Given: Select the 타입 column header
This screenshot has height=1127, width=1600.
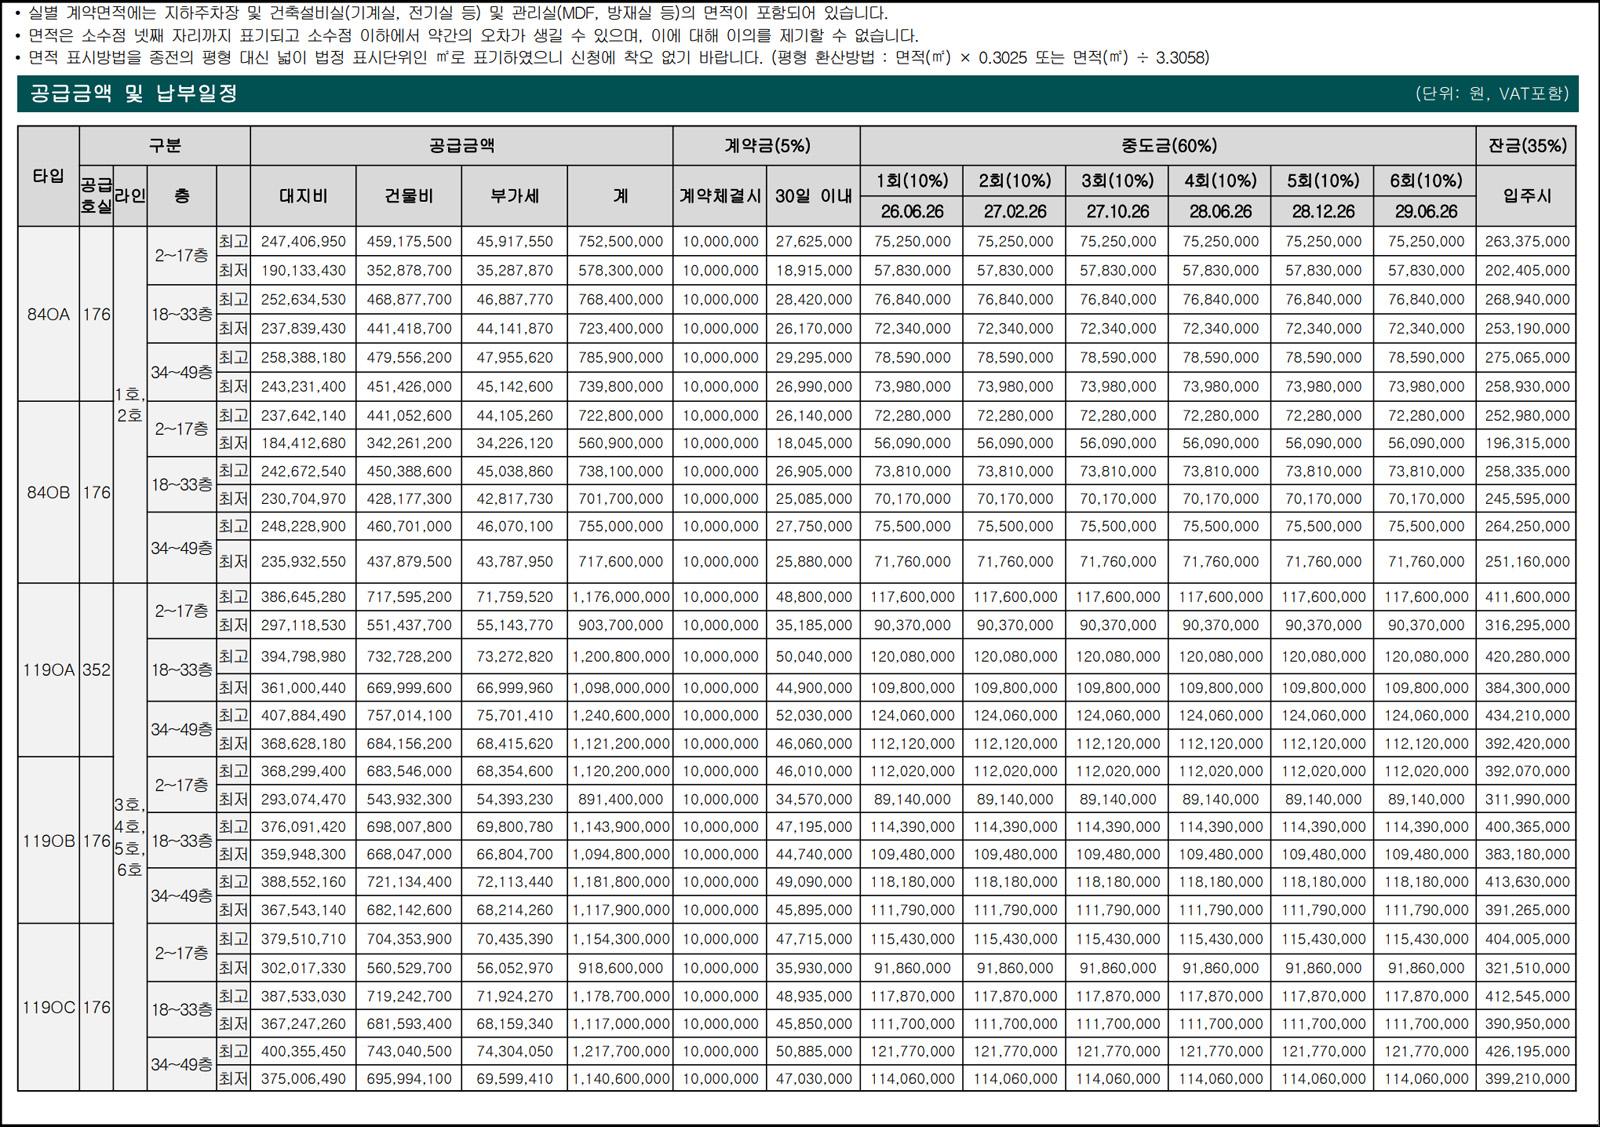Looking at the screenshot, I should coord(48,176).
